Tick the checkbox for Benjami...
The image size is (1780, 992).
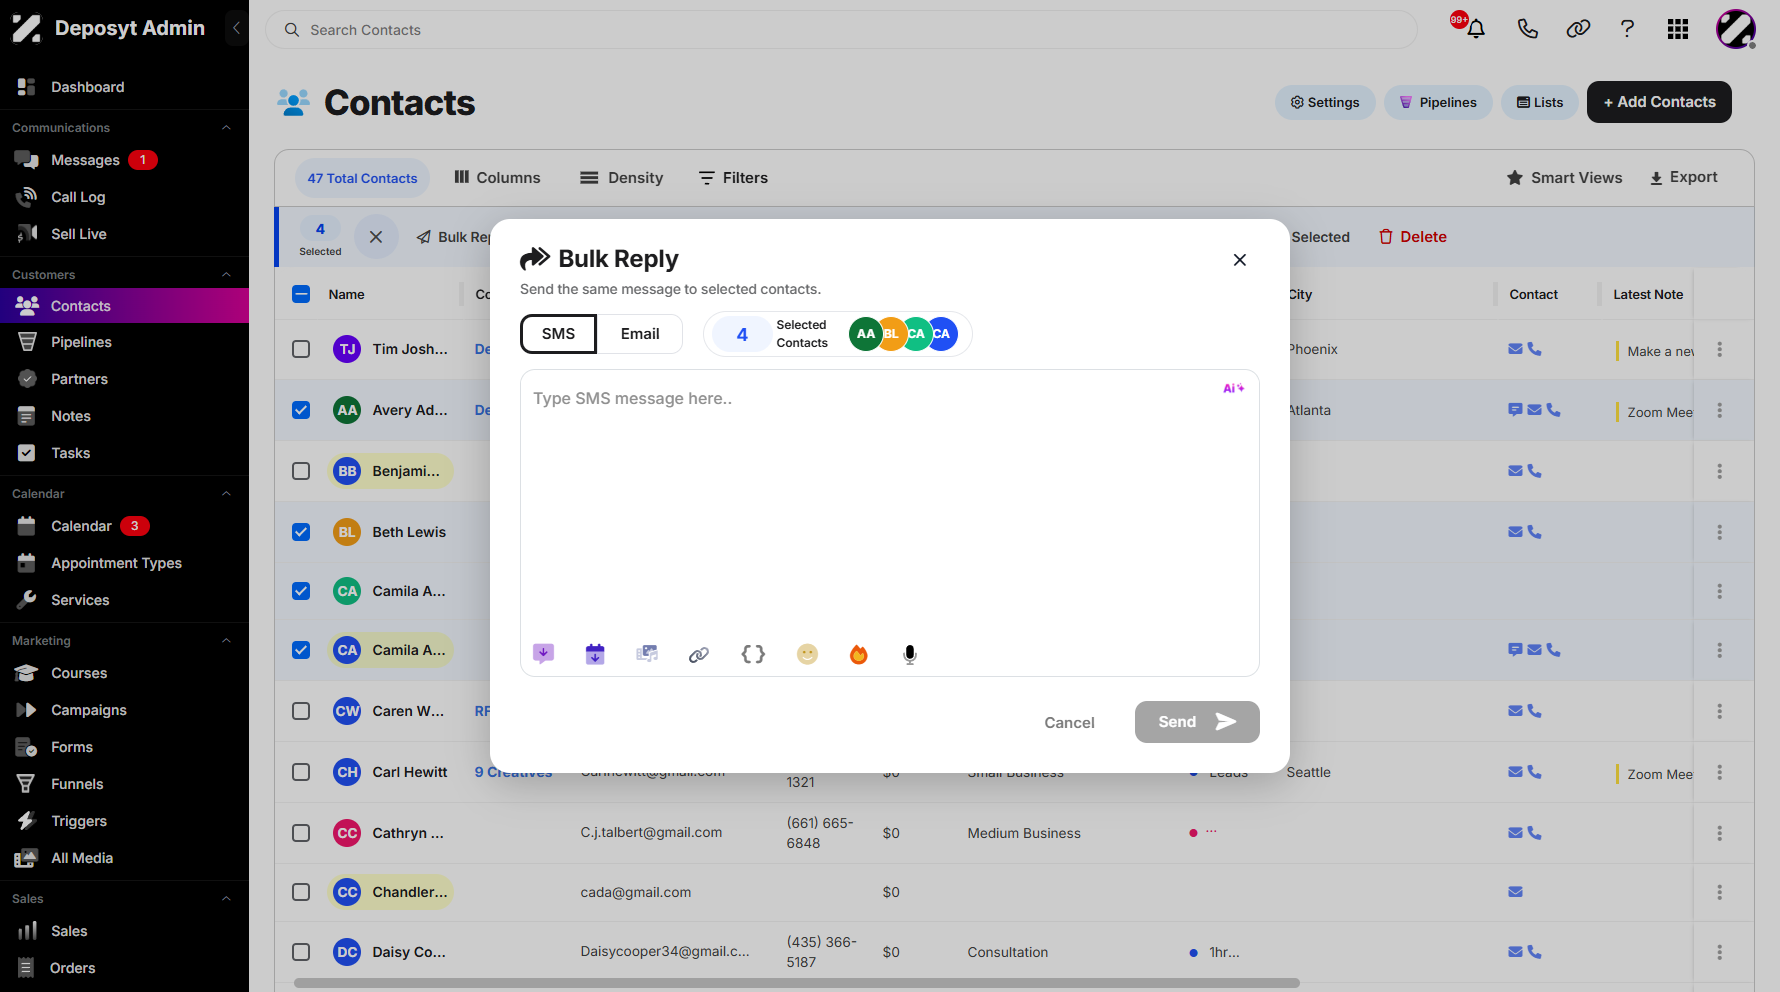(x=301, y=471)
